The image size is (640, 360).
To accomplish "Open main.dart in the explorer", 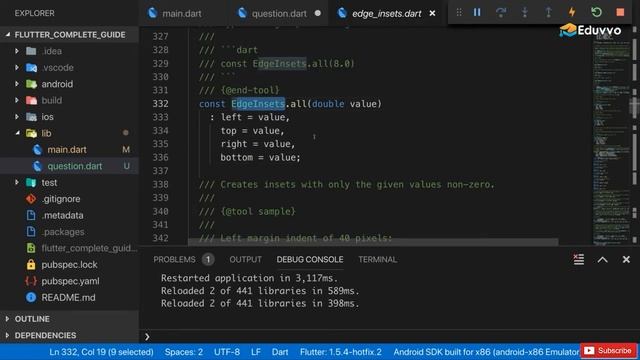I will 67,150.
